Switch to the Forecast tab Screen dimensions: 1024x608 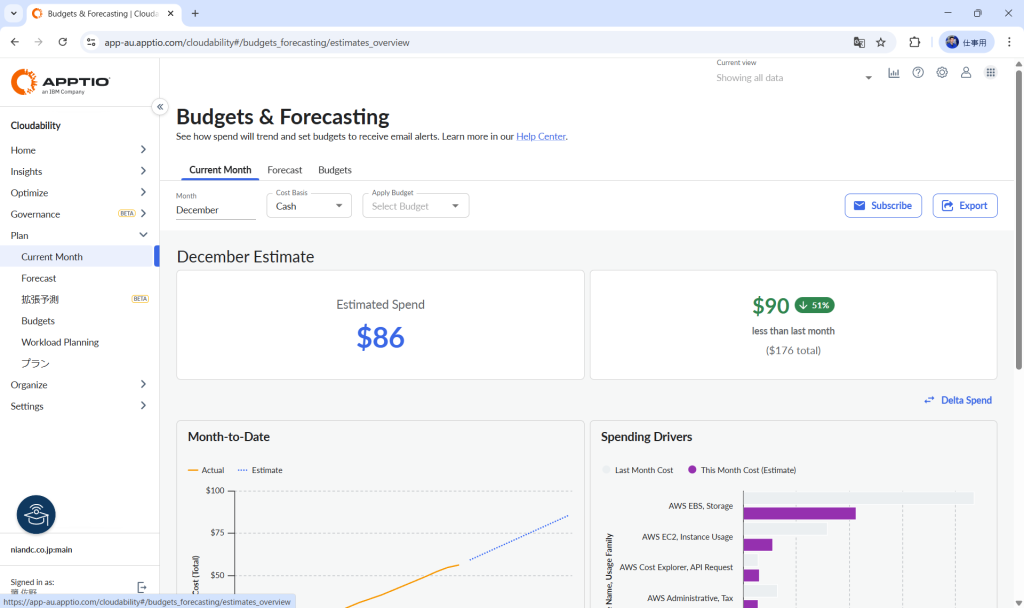tap(285, 170)
